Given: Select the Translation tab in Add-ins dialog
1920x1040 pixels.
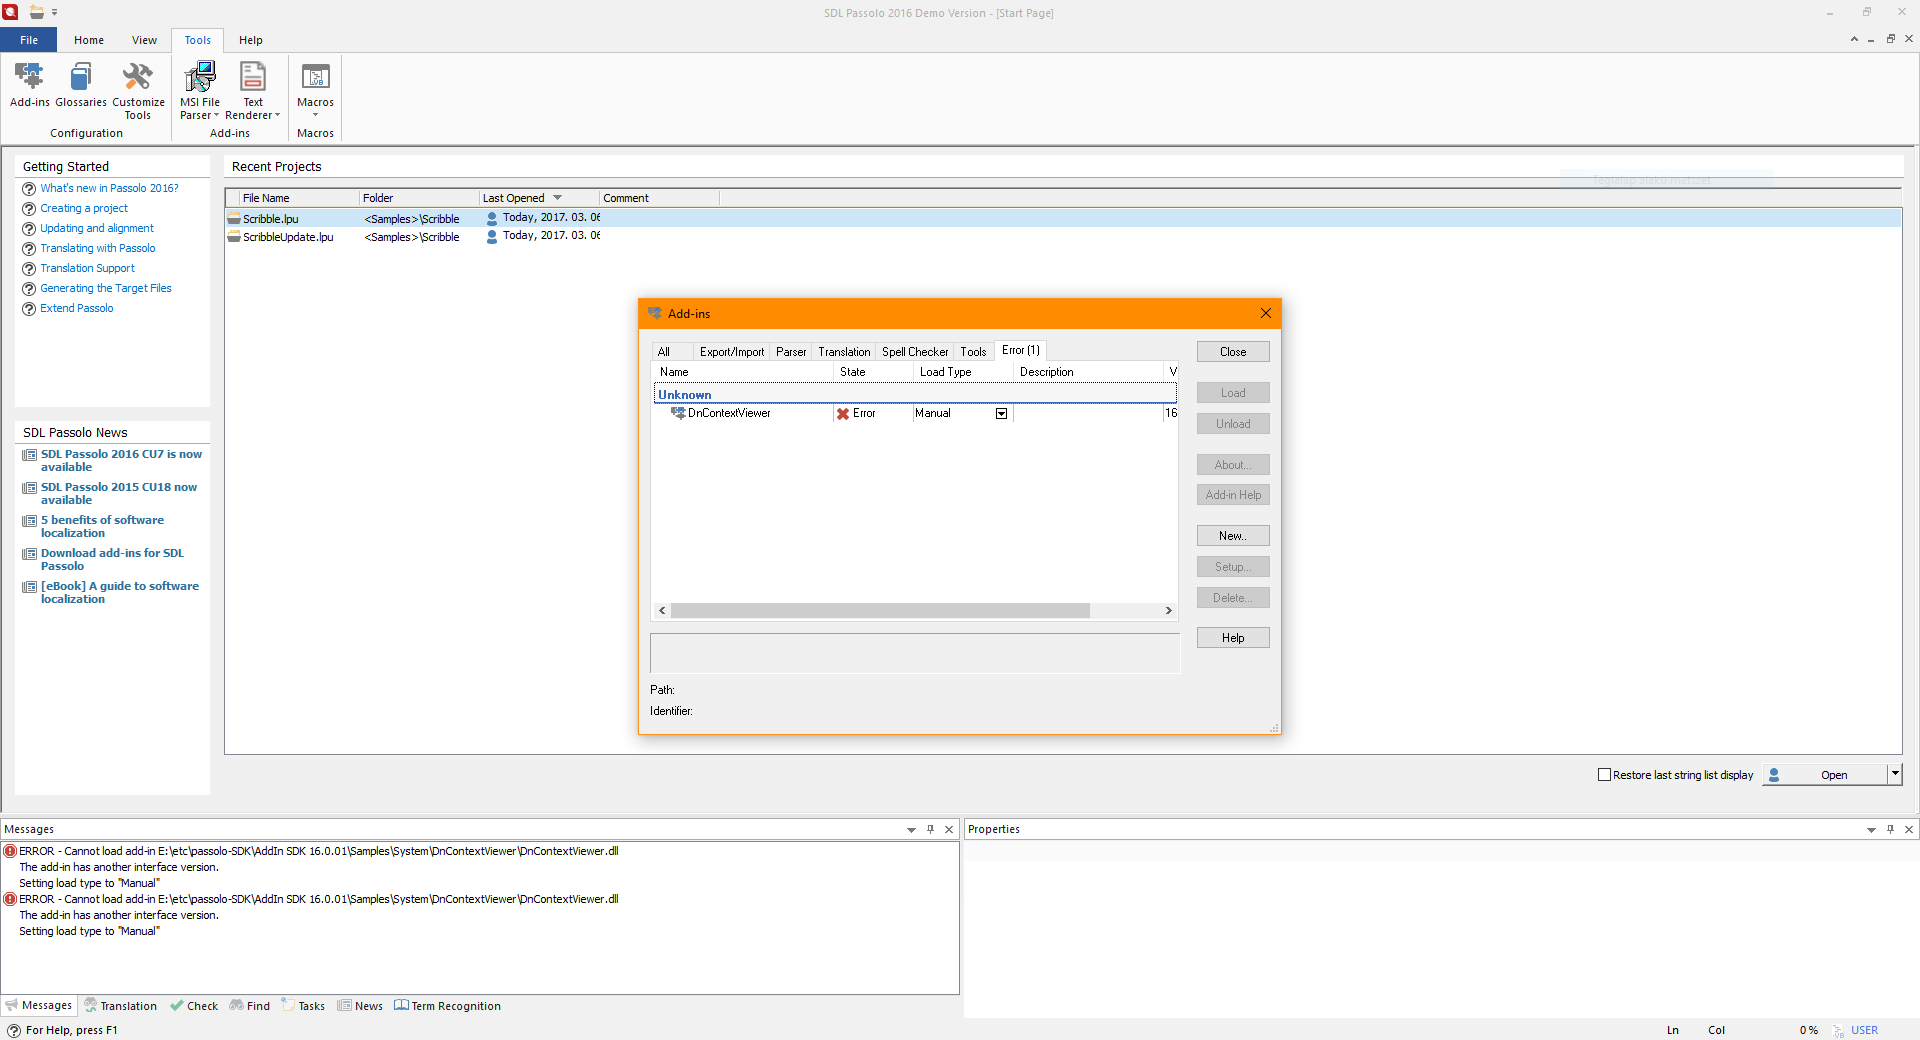Looking at the screenshot, I should [844, 352].
